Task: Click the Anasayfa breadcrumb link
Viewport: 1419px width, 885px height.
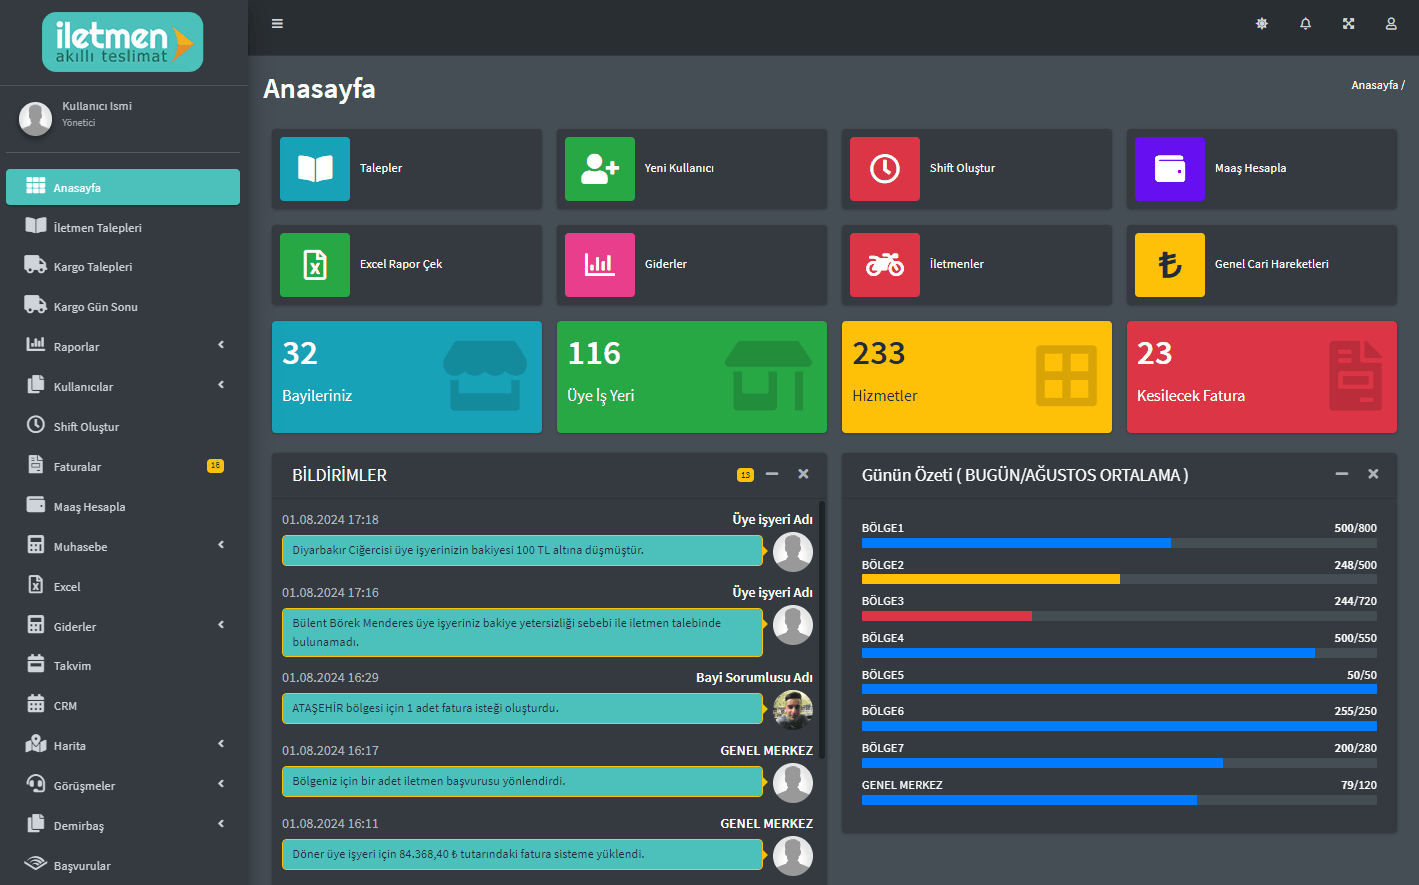Action: [x=1374, y=85]
